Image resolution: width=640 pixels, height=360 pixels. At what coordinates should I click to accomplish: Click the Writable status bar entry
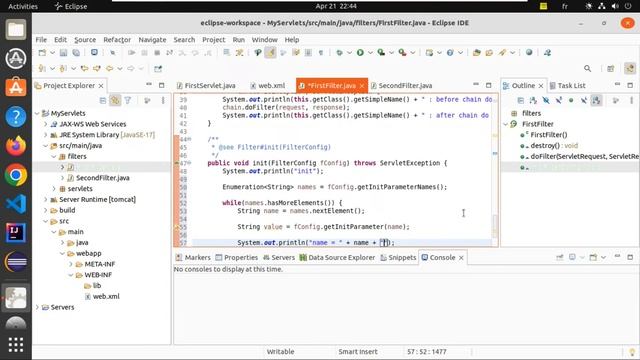280,351
